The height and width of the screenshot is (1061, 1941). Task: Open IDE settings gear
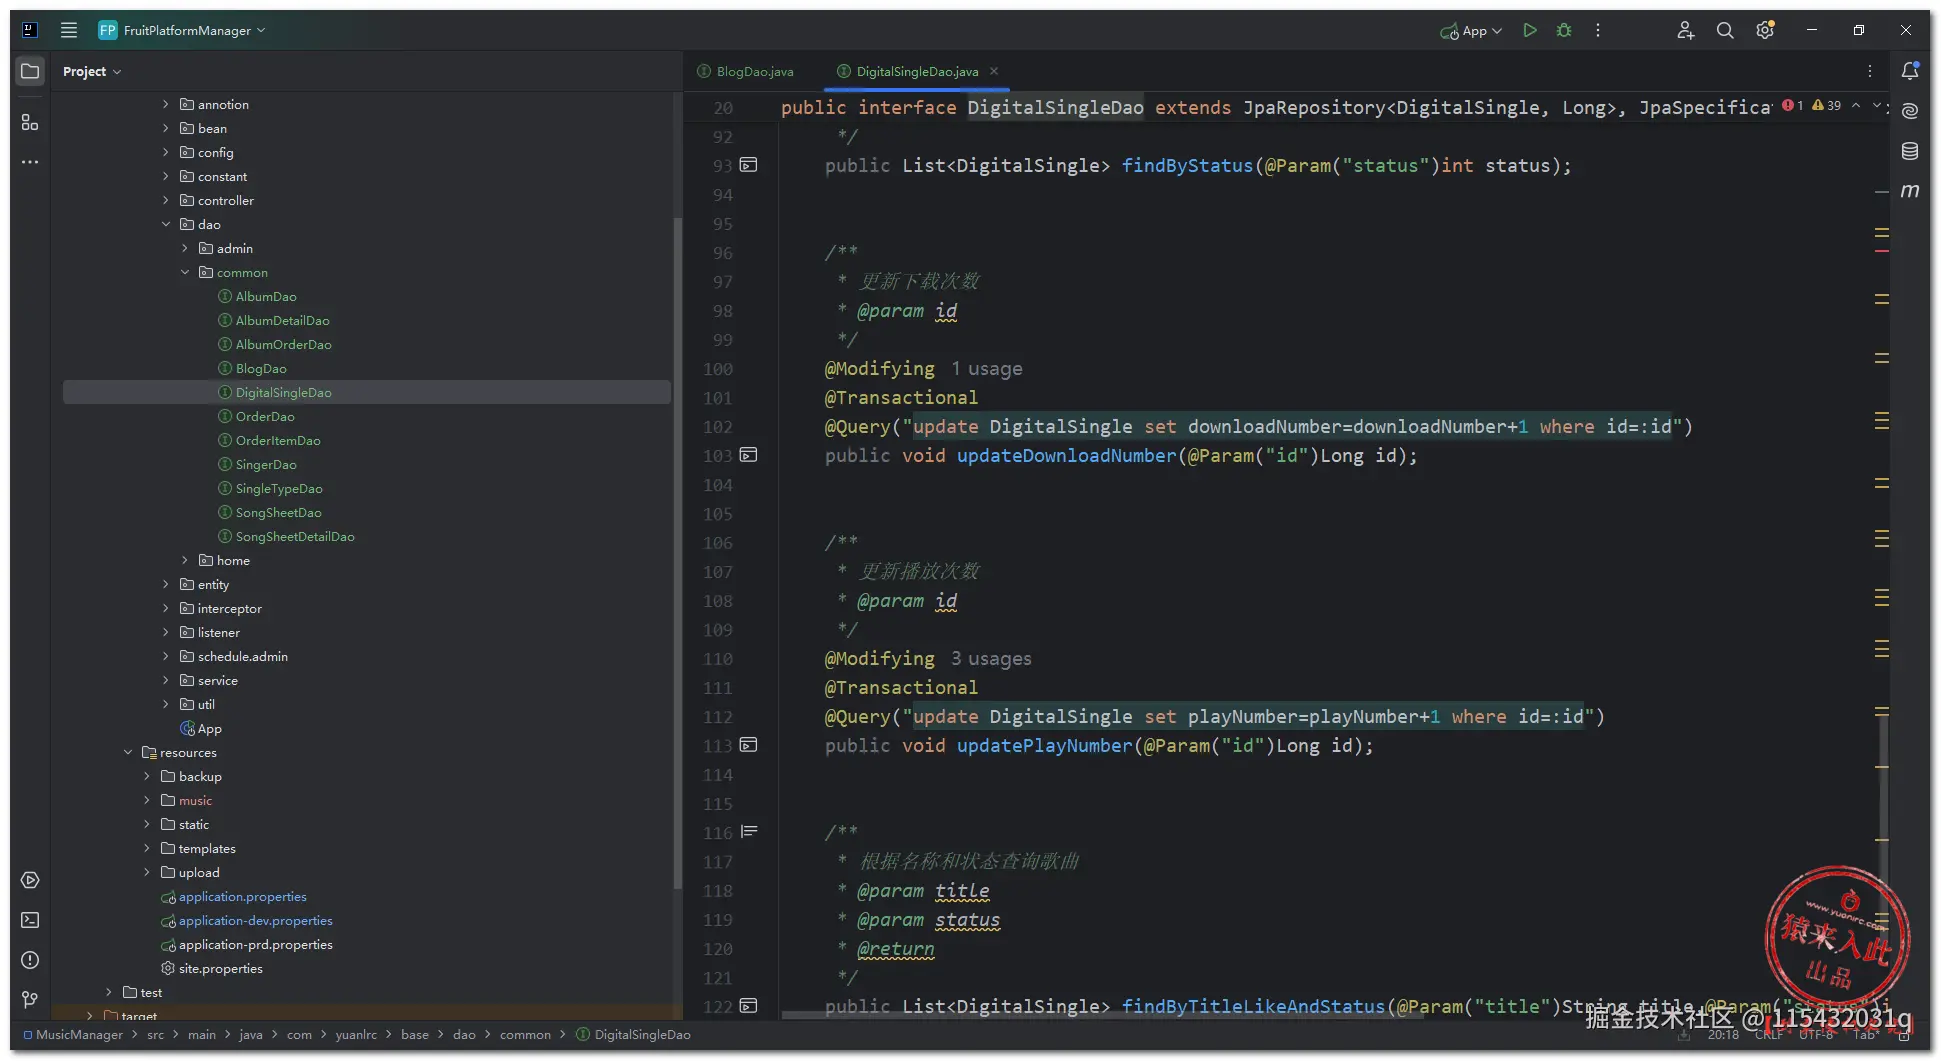(x=1765, y=30)
